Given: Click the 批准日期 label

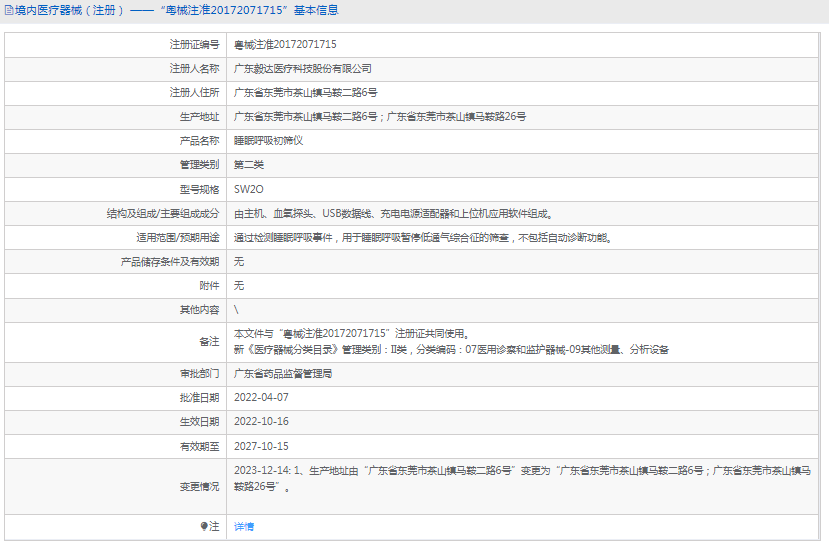Looking at the screenshot, I should point(199,398).
